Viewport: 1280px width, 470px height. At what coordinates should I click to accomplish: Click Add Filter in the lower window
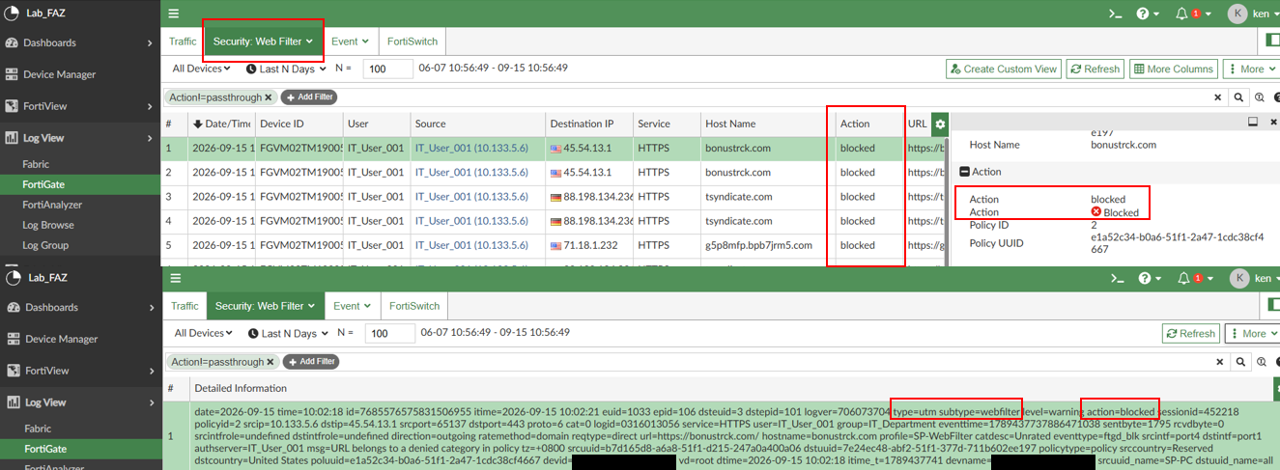(x=309, y=361)
